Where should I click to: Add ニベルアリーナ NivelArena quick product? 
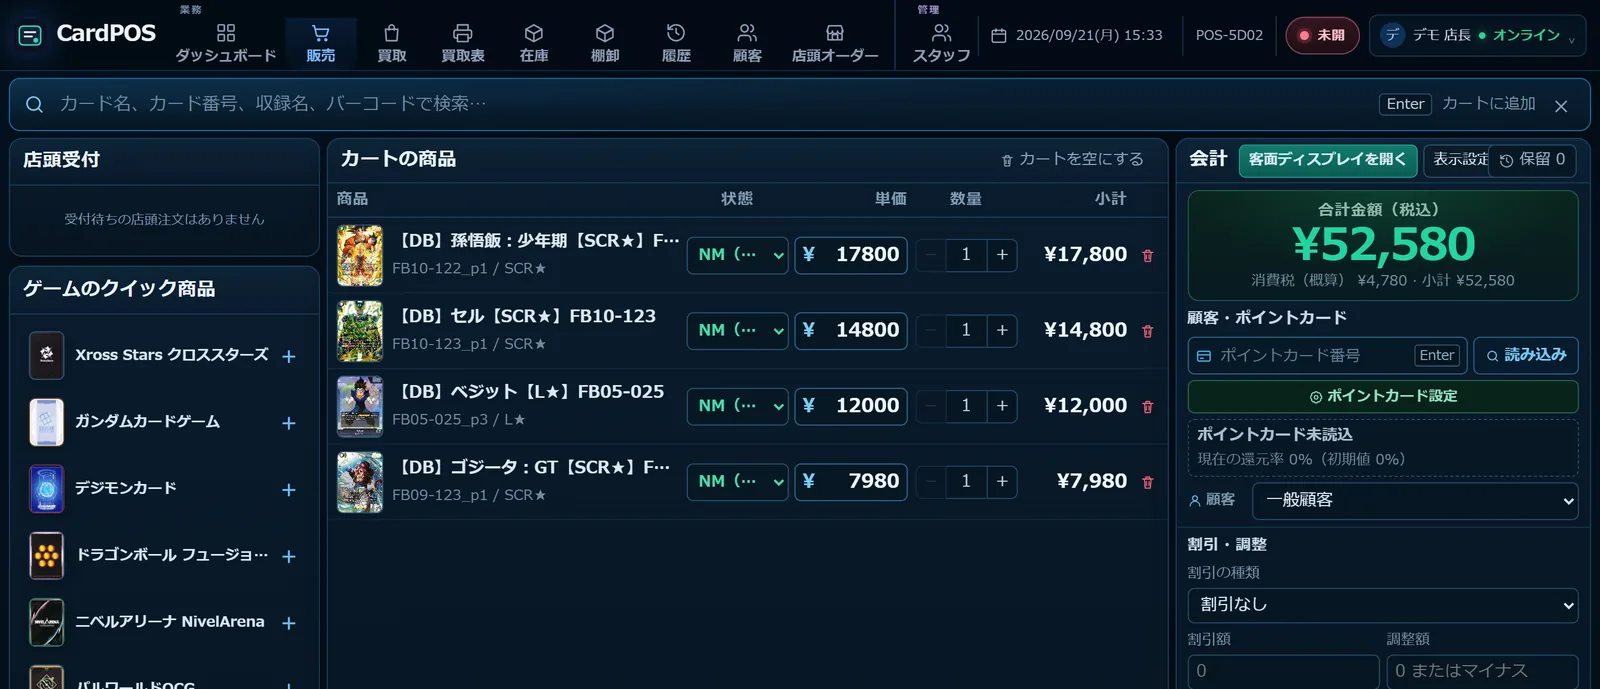tap(289, 623)
